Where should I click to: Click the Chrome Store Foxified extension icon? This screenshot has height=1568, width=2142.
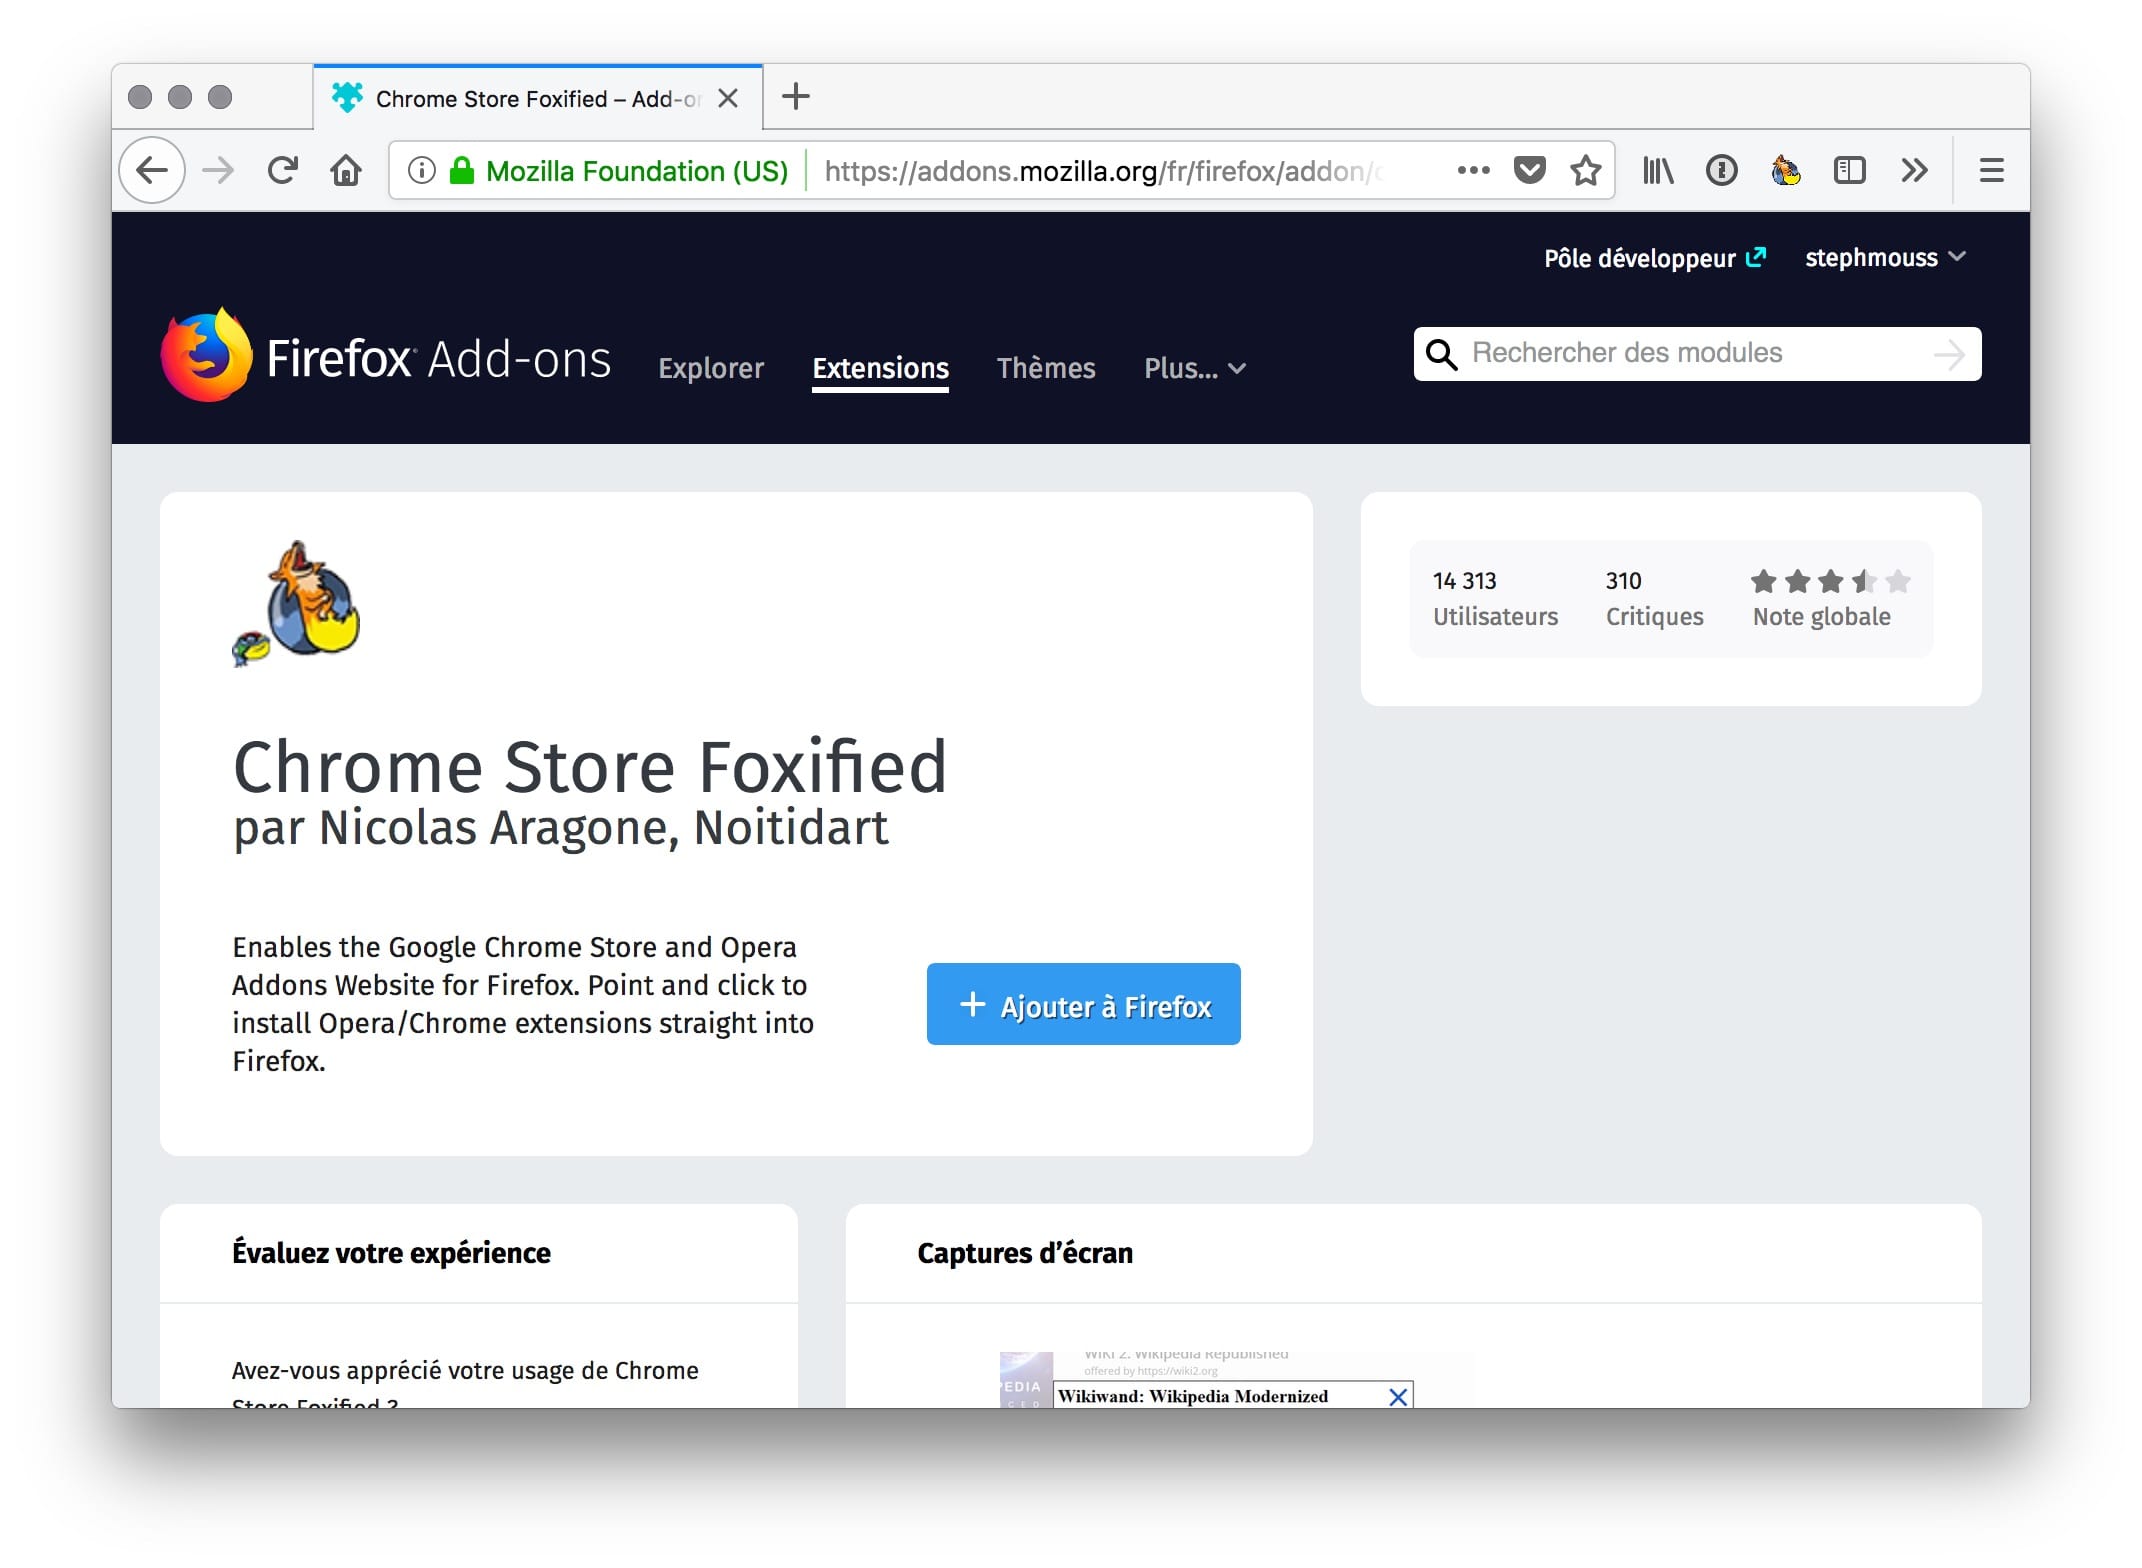coord(296,604)
